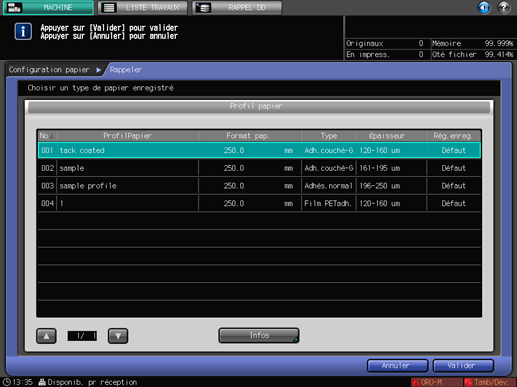Click the En impress. counter
The image size is (517, 387).
click(x=385, y=54)
